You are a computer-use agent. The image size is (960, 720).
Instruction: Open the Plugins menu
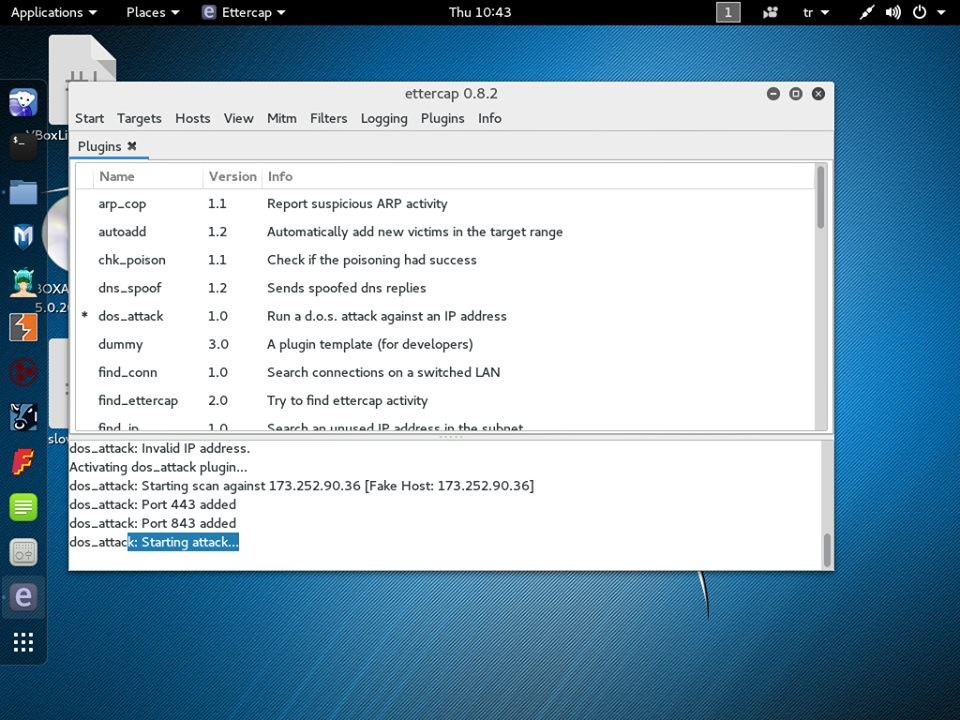click(x=442, y=118)
